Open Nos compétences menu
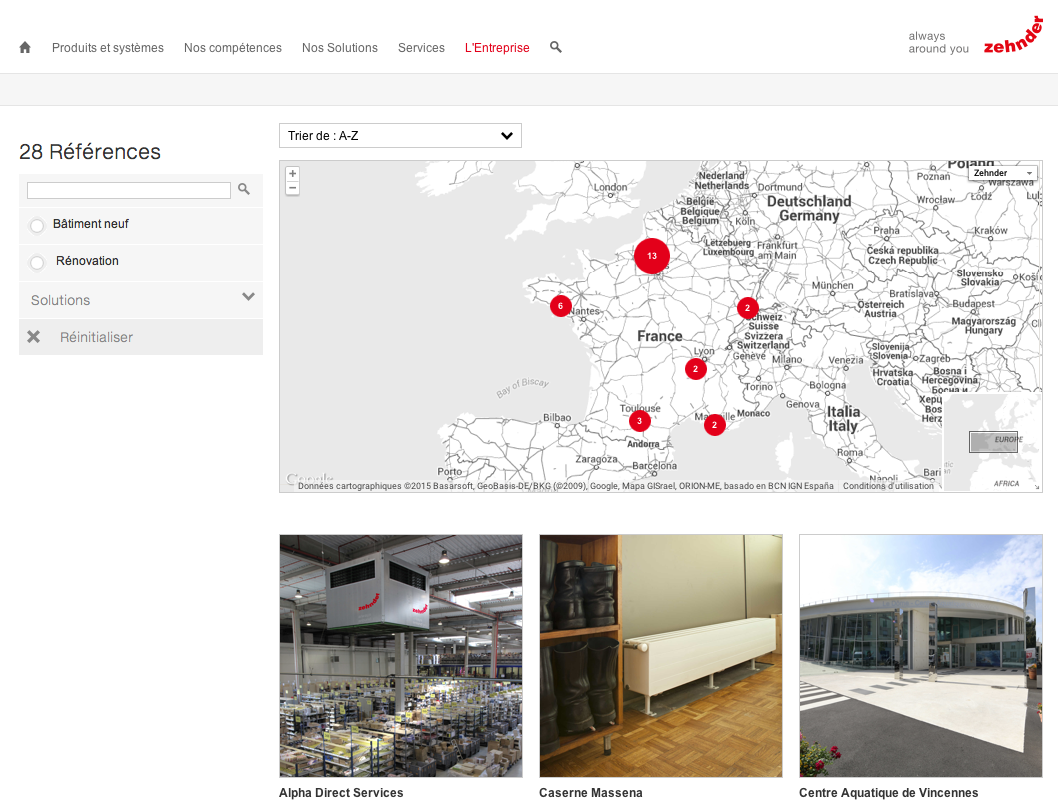This screenshot has height=800, width=1058. (233, 48)
